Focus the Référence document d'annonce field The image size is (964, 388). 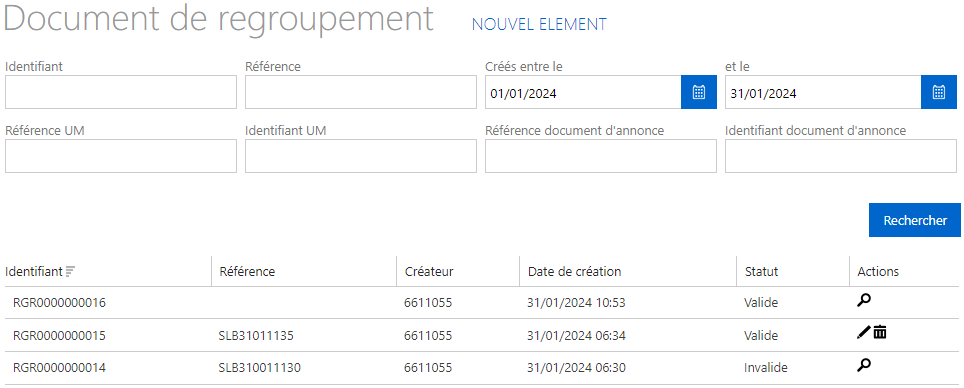tap(601, 156)
